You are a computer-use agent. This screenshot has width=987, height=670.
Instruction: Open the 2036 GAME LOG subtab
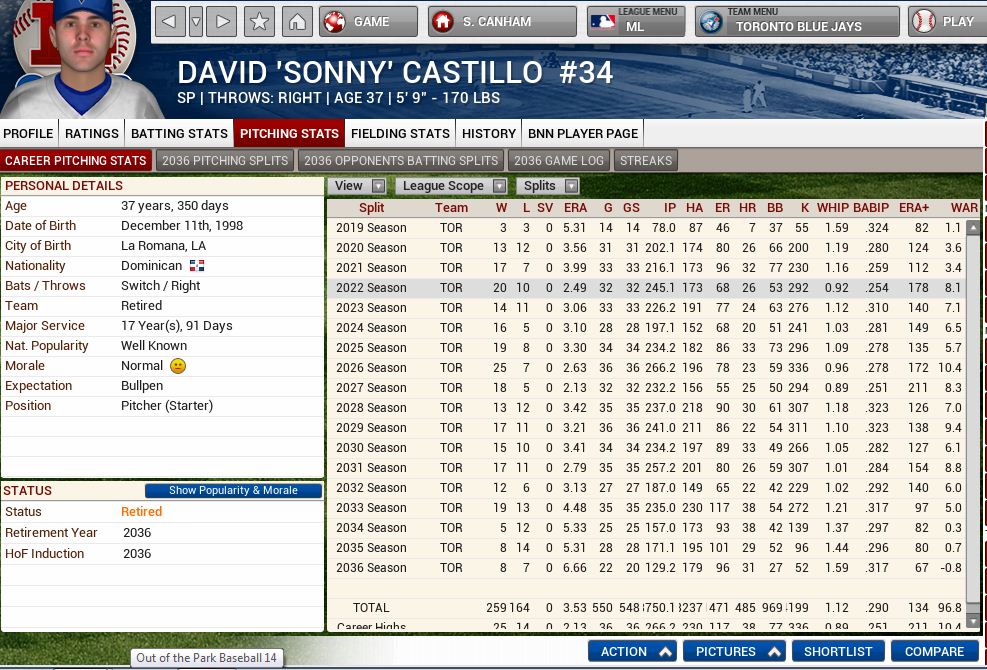[559, 161]
